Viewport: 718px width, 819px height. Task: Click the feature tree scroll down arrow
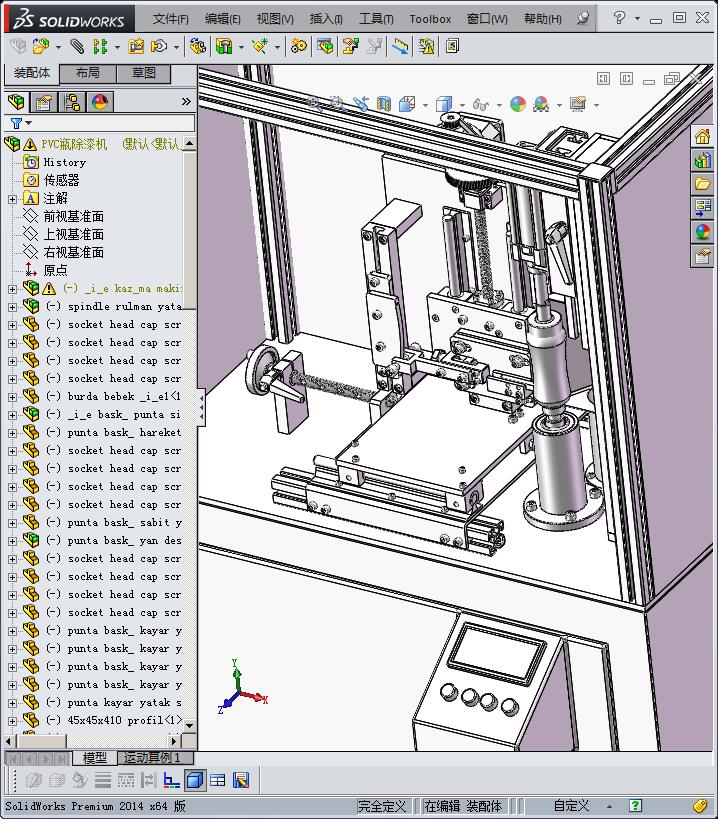189,726
